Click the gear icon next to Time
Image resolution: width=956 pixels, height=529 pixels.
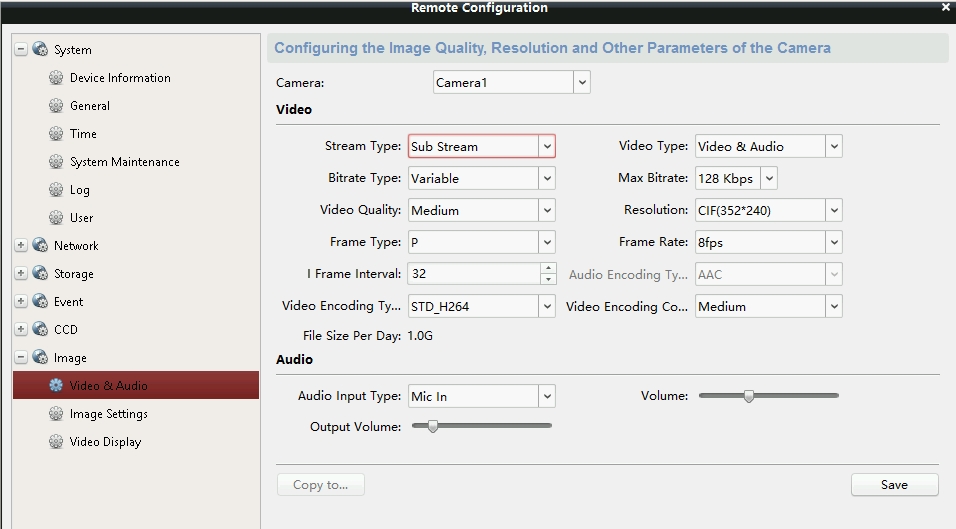point(56,134)
